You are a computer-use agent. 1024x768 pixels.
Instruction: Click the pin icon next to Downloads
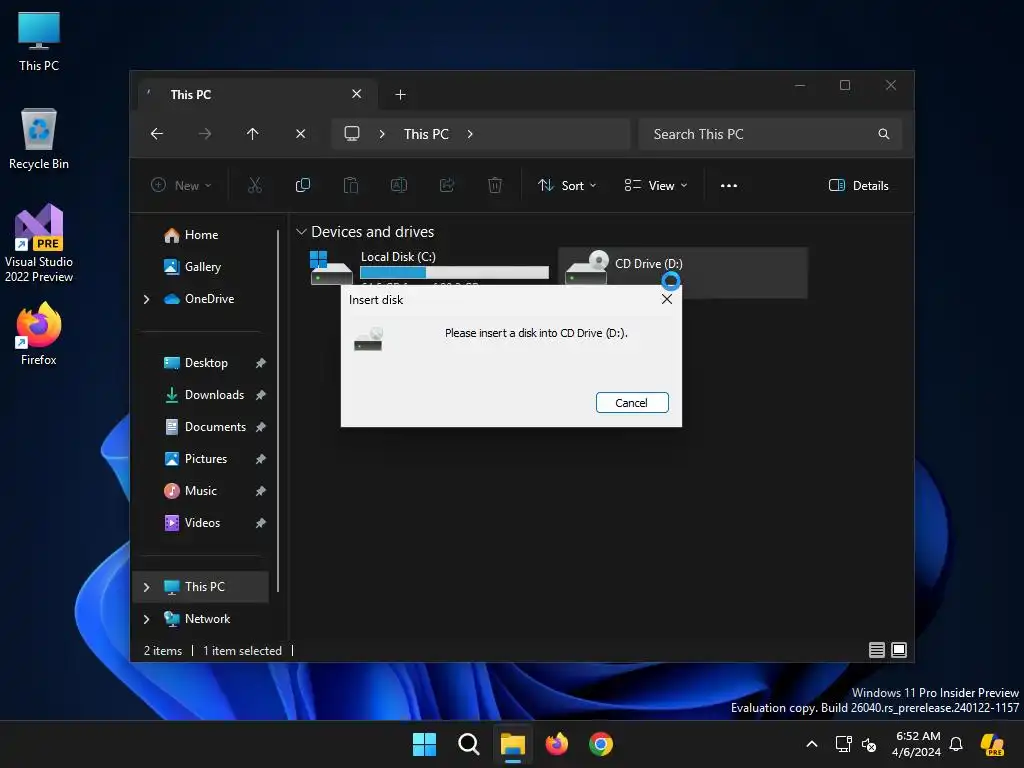261,395
